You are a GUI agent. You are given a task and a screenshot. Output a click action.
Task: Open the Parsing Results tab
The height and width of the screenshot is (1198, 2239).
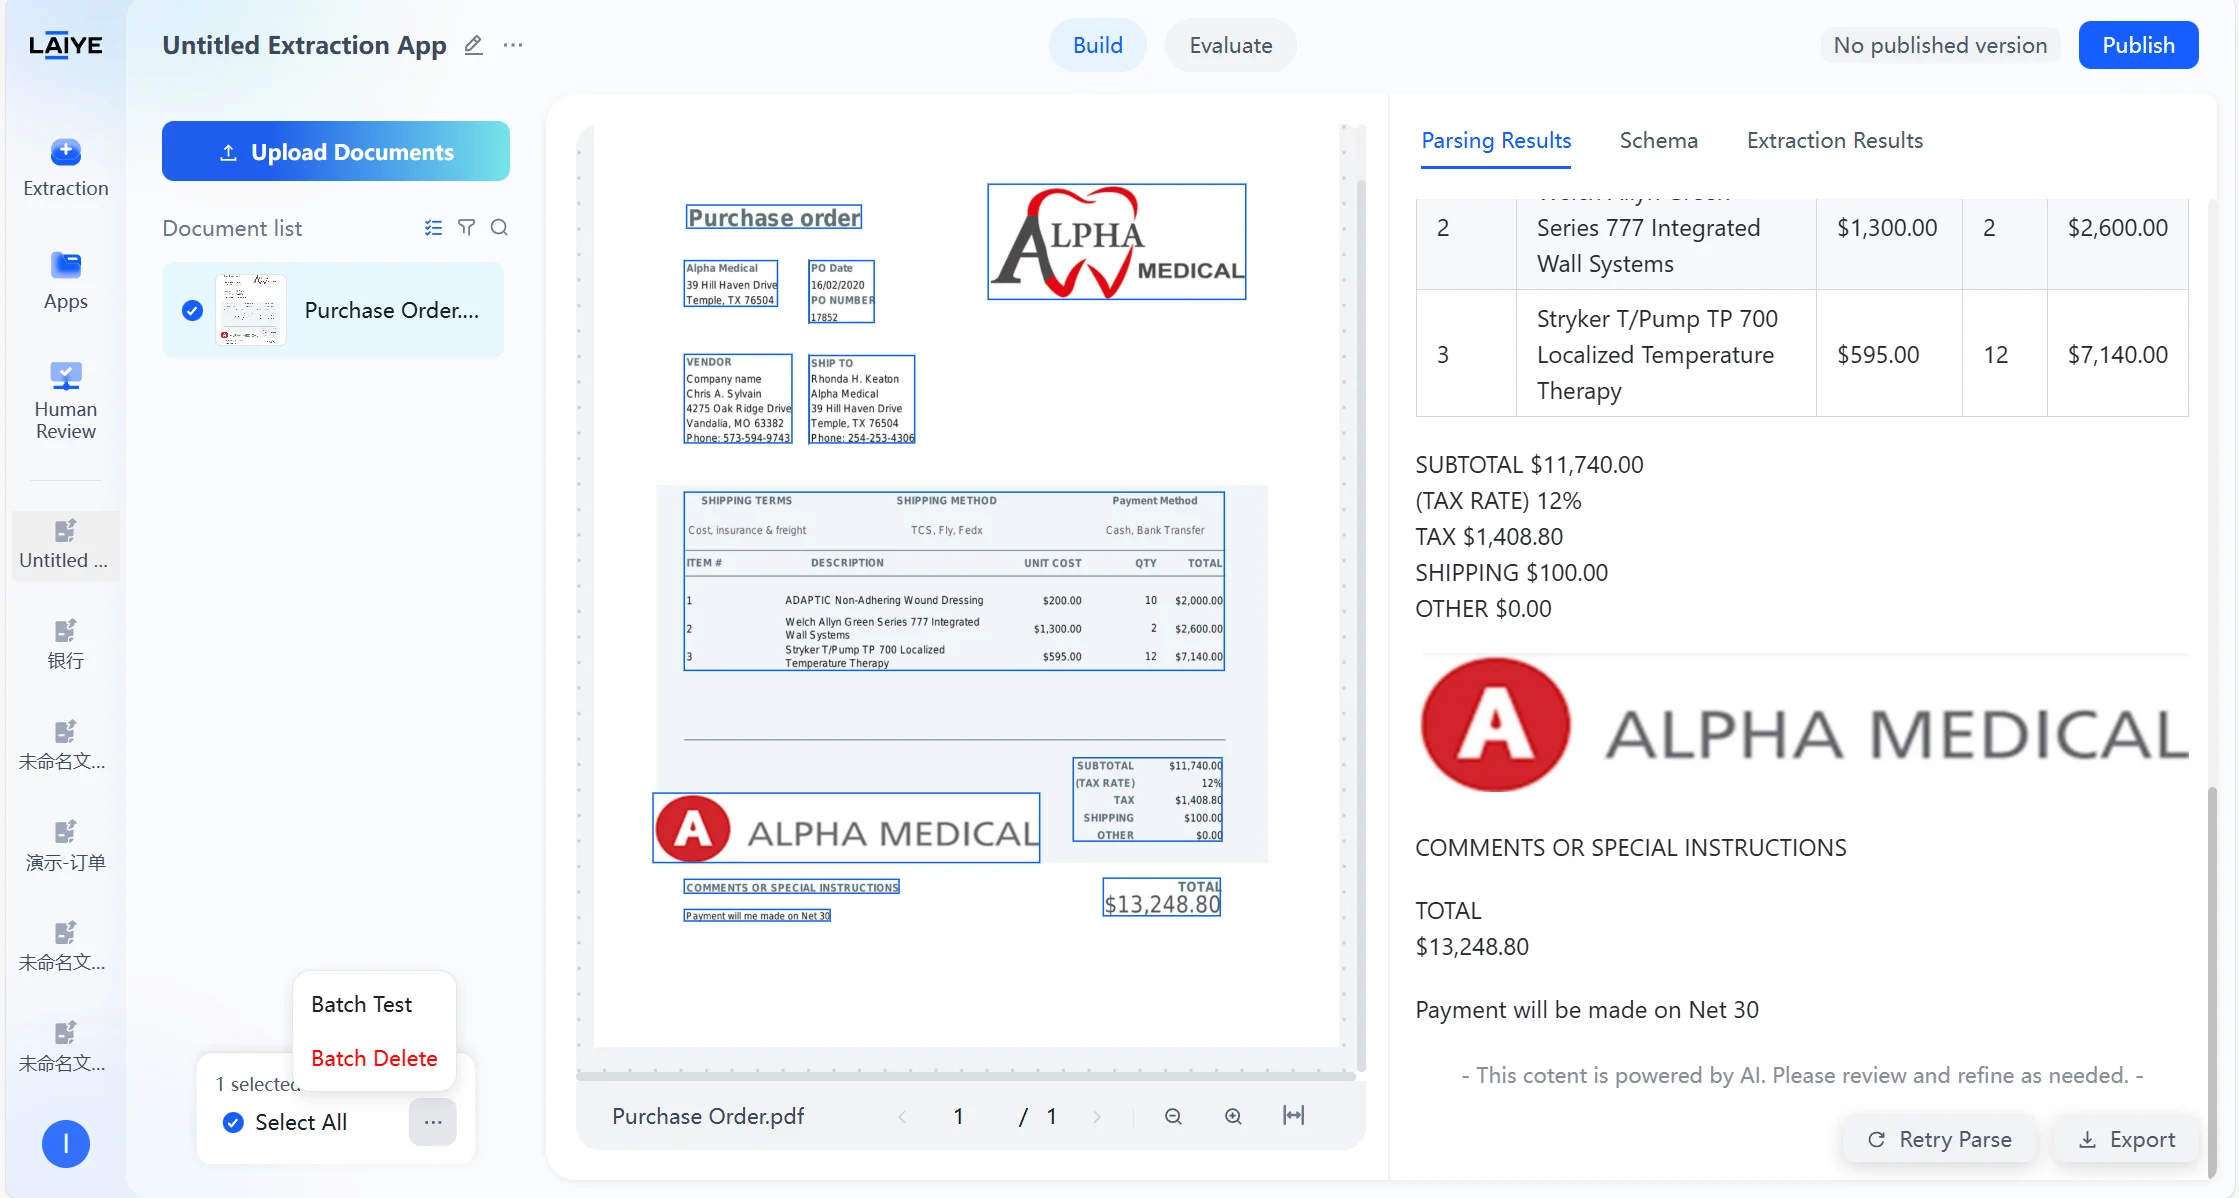point(1496,141)
